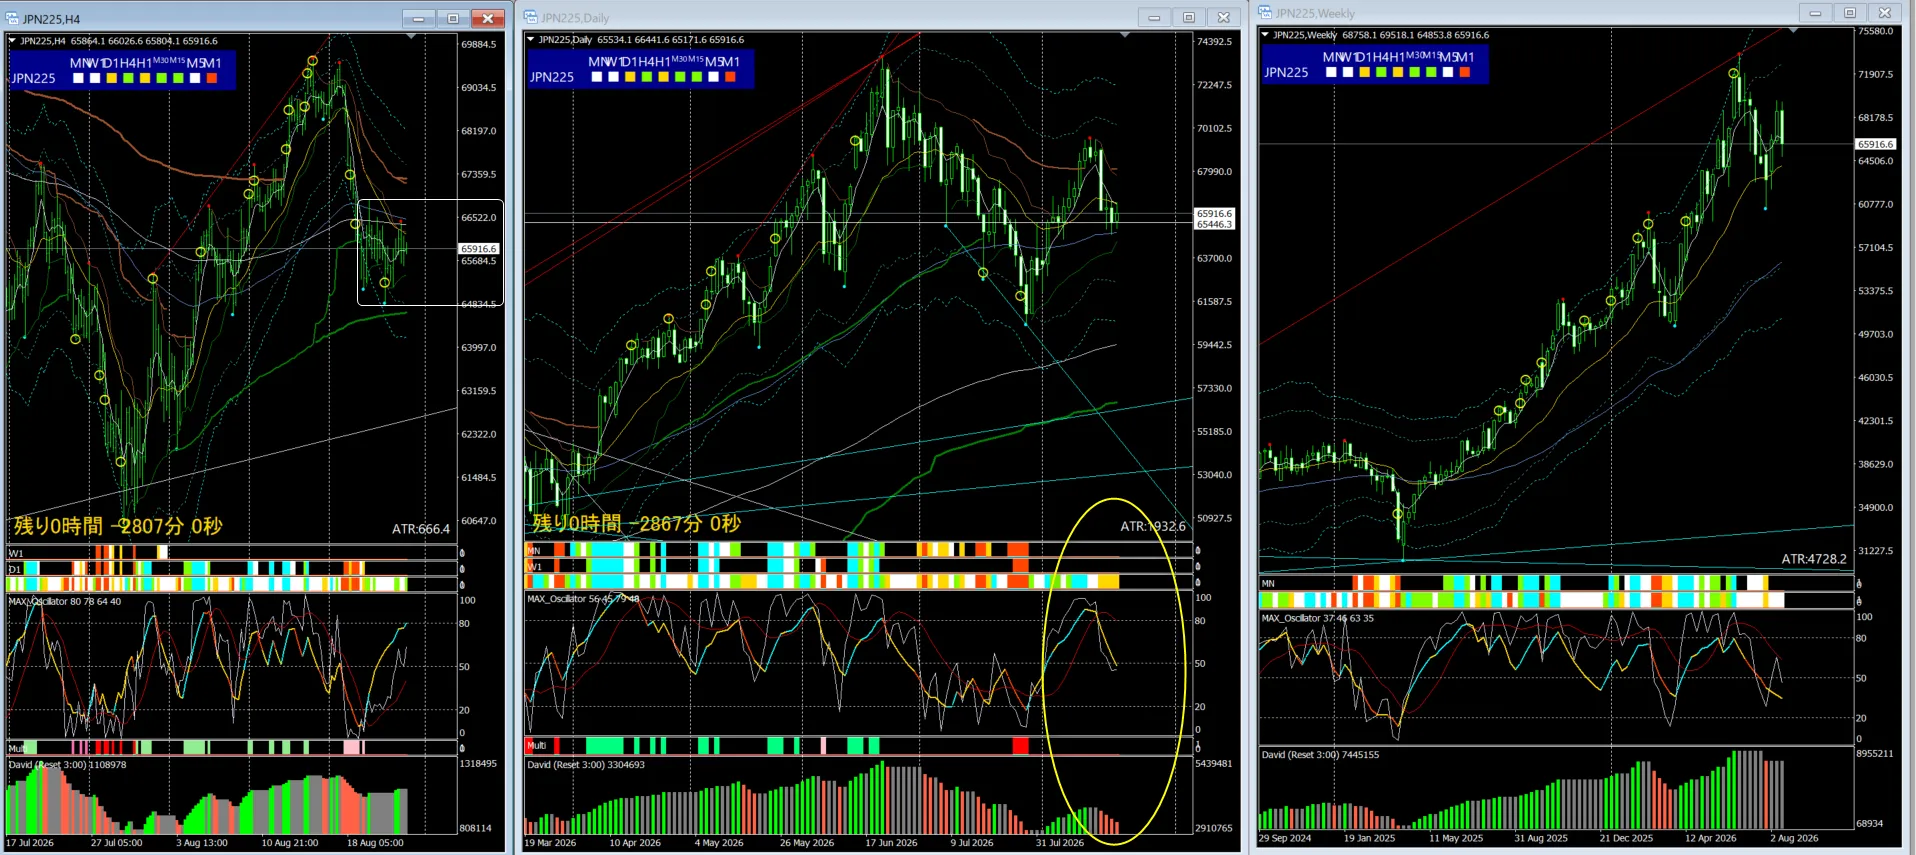Click the 17 Jul 2026 date on H4 time axis
Screen dimensions: 1916x855
pos(30,843)
